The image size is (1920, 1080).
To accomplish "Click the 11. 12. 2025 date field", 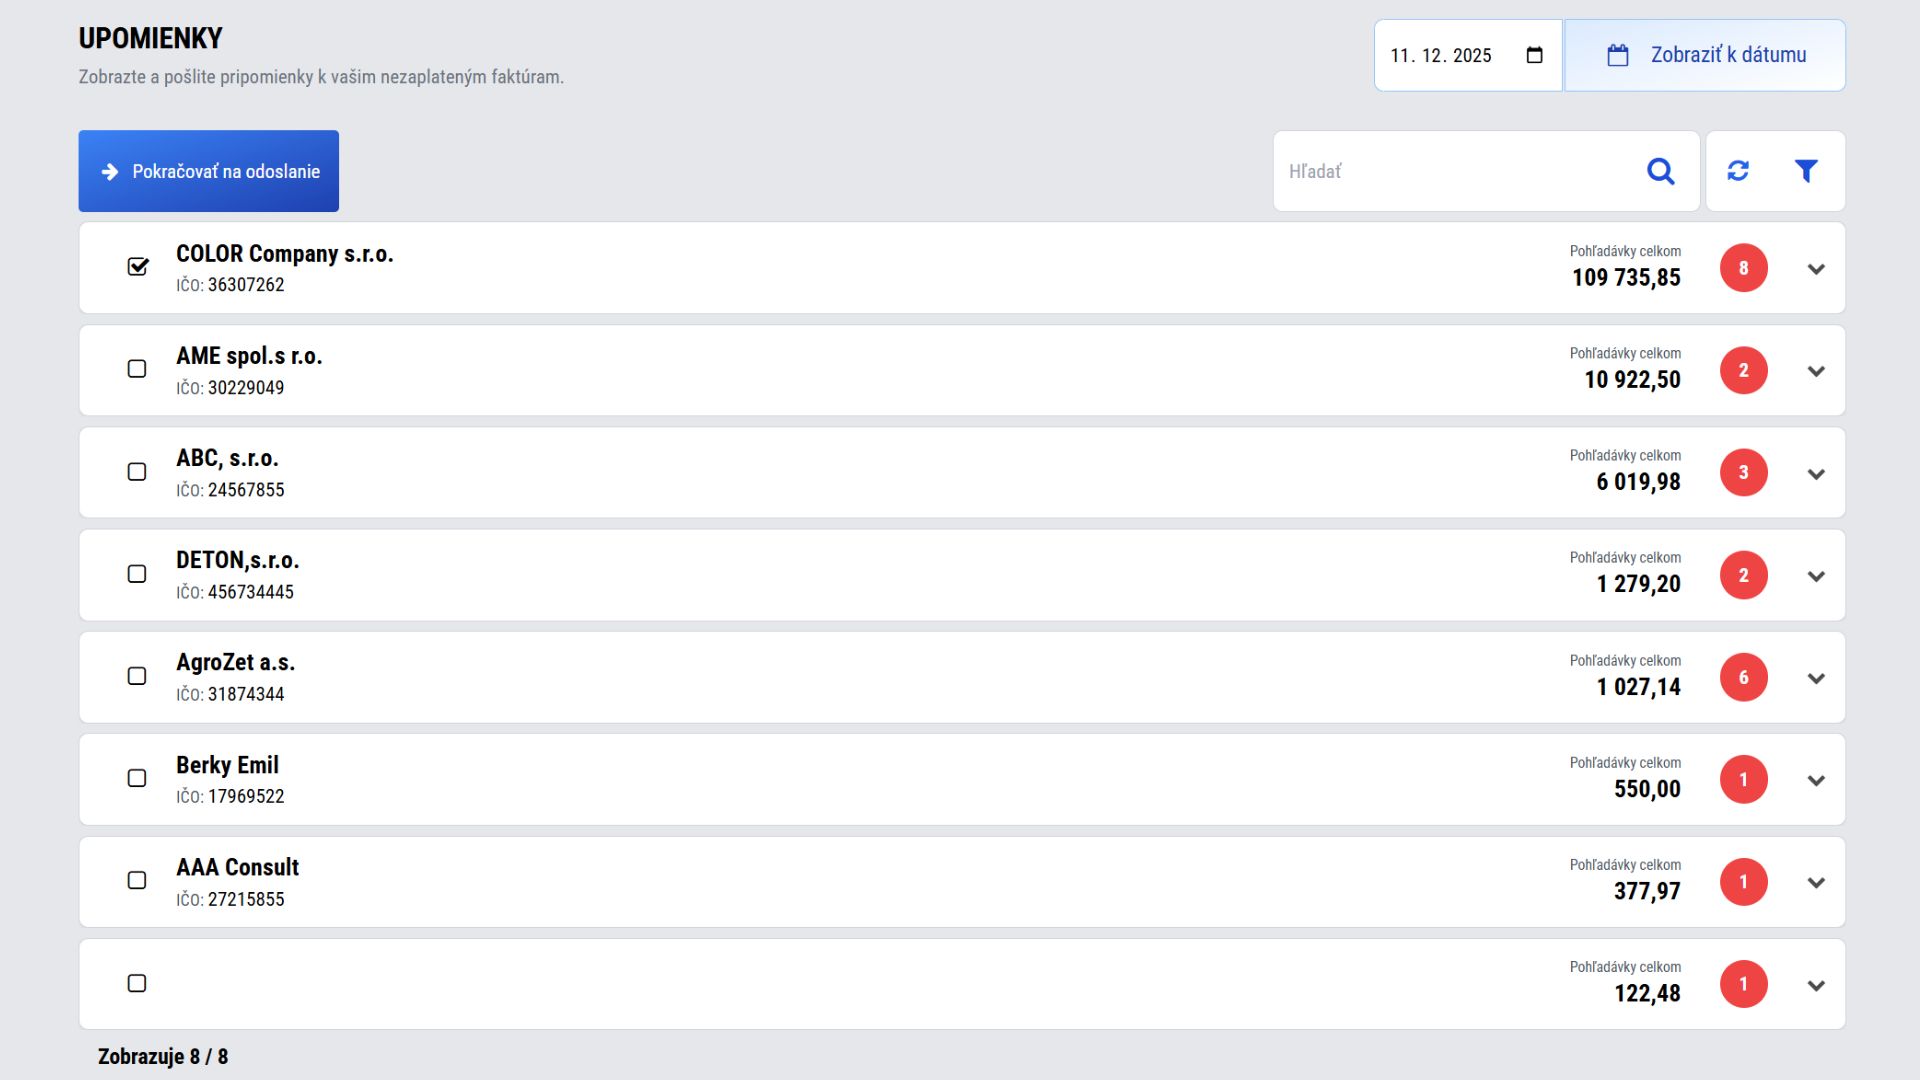I will coord(1441,56).
